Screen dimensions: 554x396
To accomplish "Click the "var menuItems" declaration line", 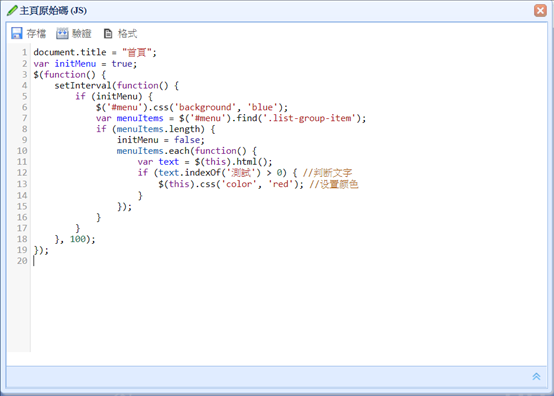I will point(231,118).
